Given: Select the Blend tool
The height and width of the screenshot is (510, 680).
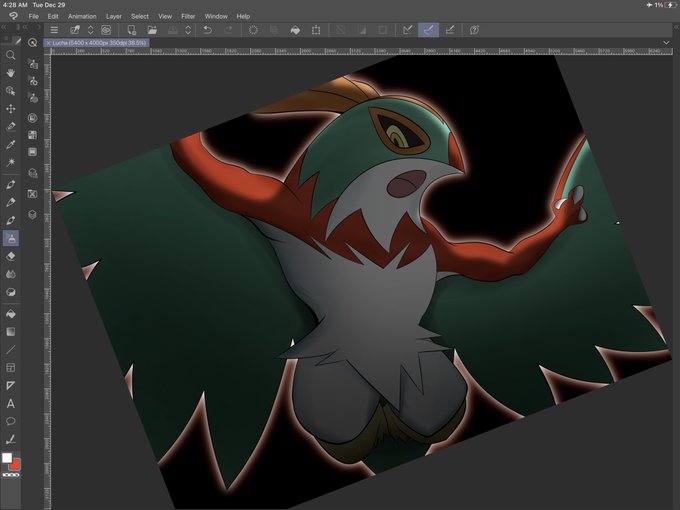Looking at the screenshot, I should click(x=10, y=274).
